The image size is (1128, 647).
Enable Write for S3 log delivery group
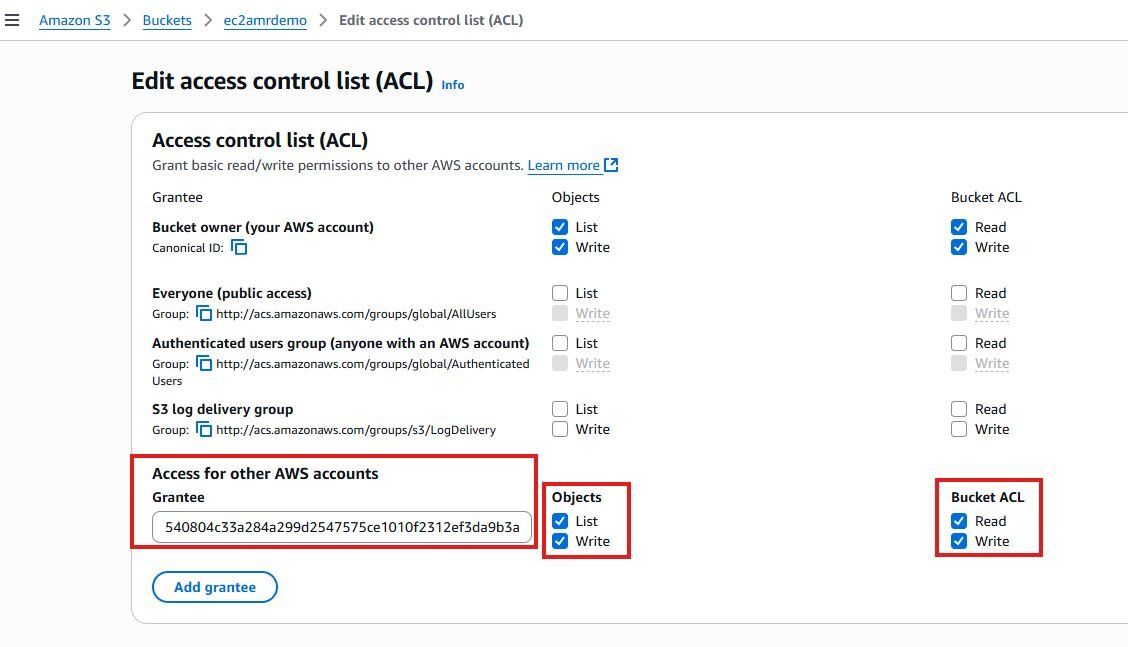(x=560, y=429)
